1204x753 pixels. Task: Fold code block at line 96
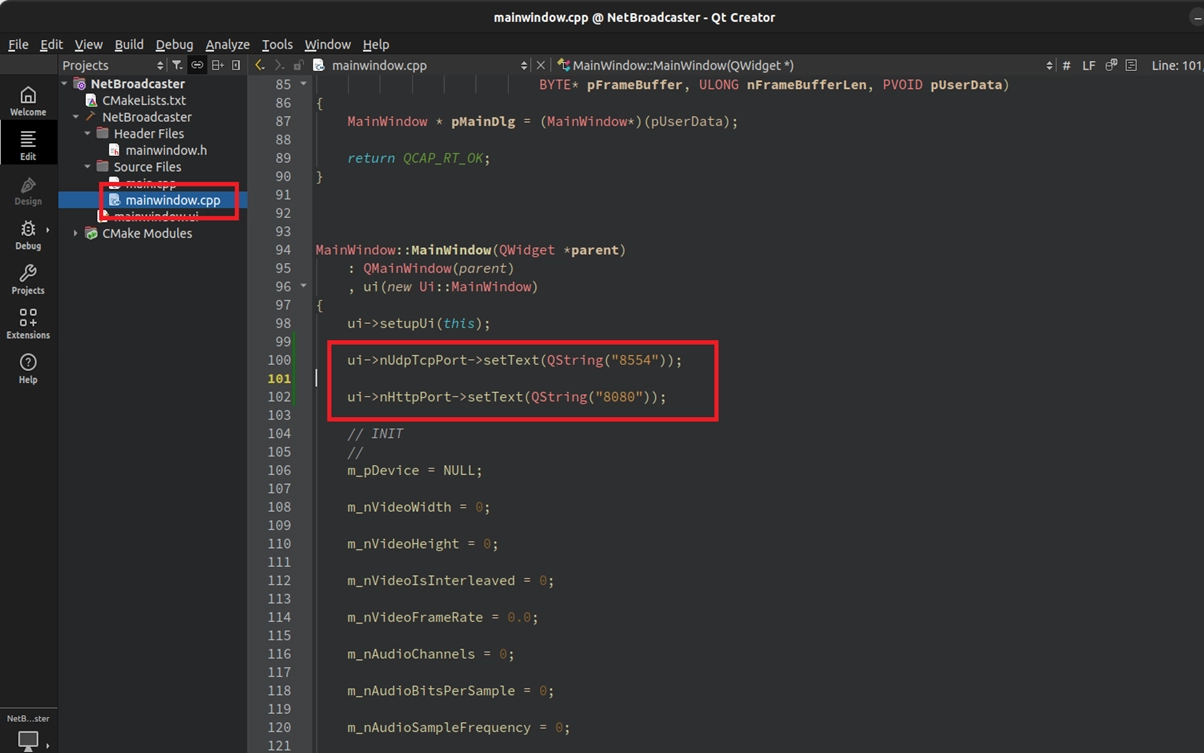click(x=303, y=286)
